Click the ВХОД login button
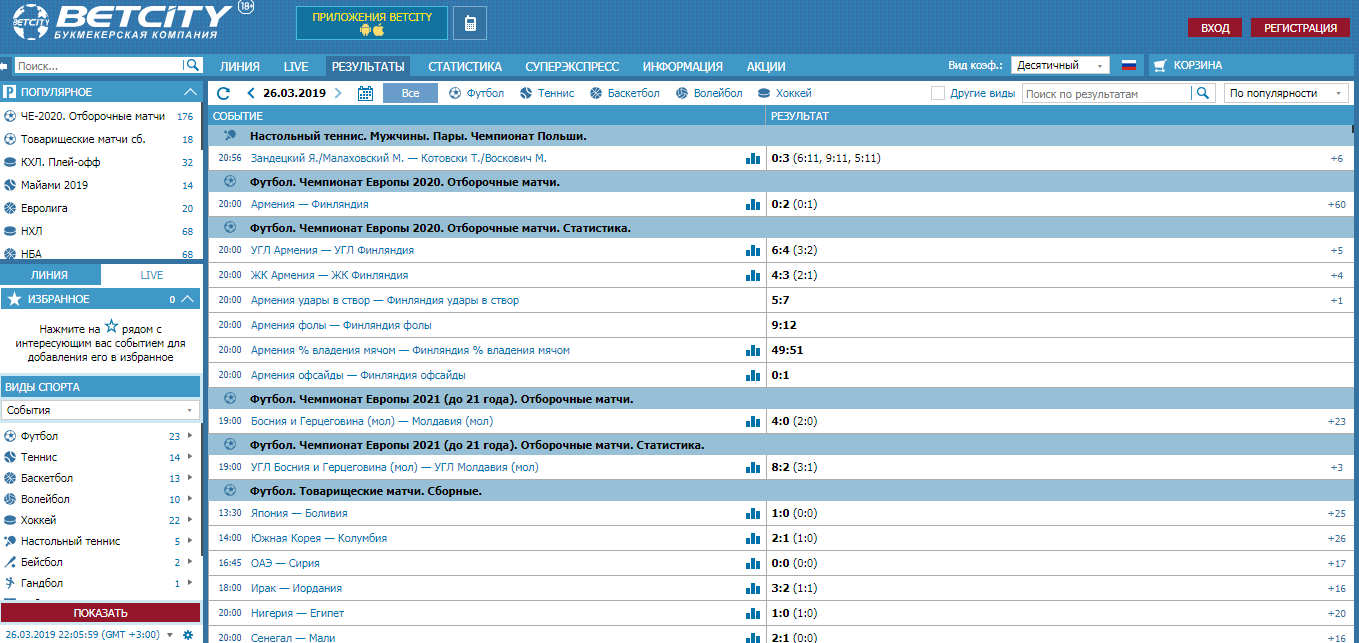Screen dimensions: 1359x643 pyautogui.click(x=1215, y=28)
